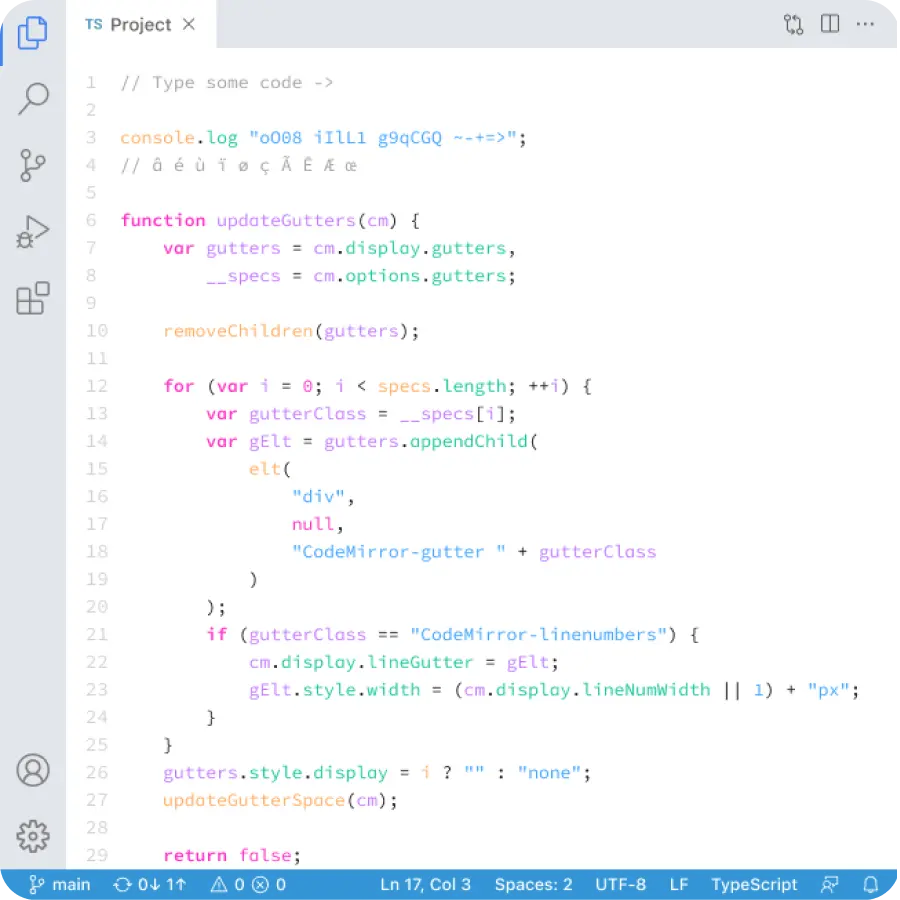The image size is (900, 900).
Task: Sync changes using the 0↓ 1↑ indicator
Action: 150,884
